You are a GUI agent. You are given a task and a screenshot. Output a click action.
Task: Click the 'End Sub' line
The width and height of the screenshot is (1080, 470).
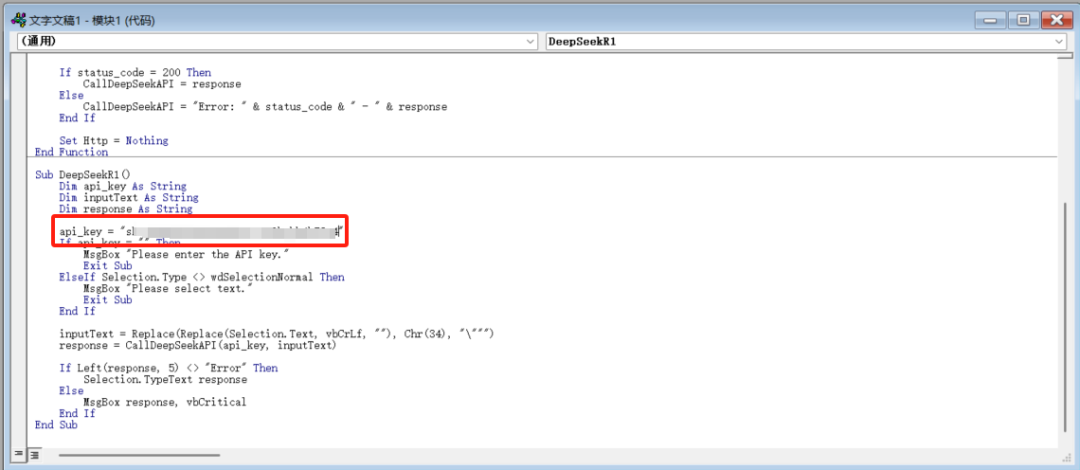pos(56,425)
